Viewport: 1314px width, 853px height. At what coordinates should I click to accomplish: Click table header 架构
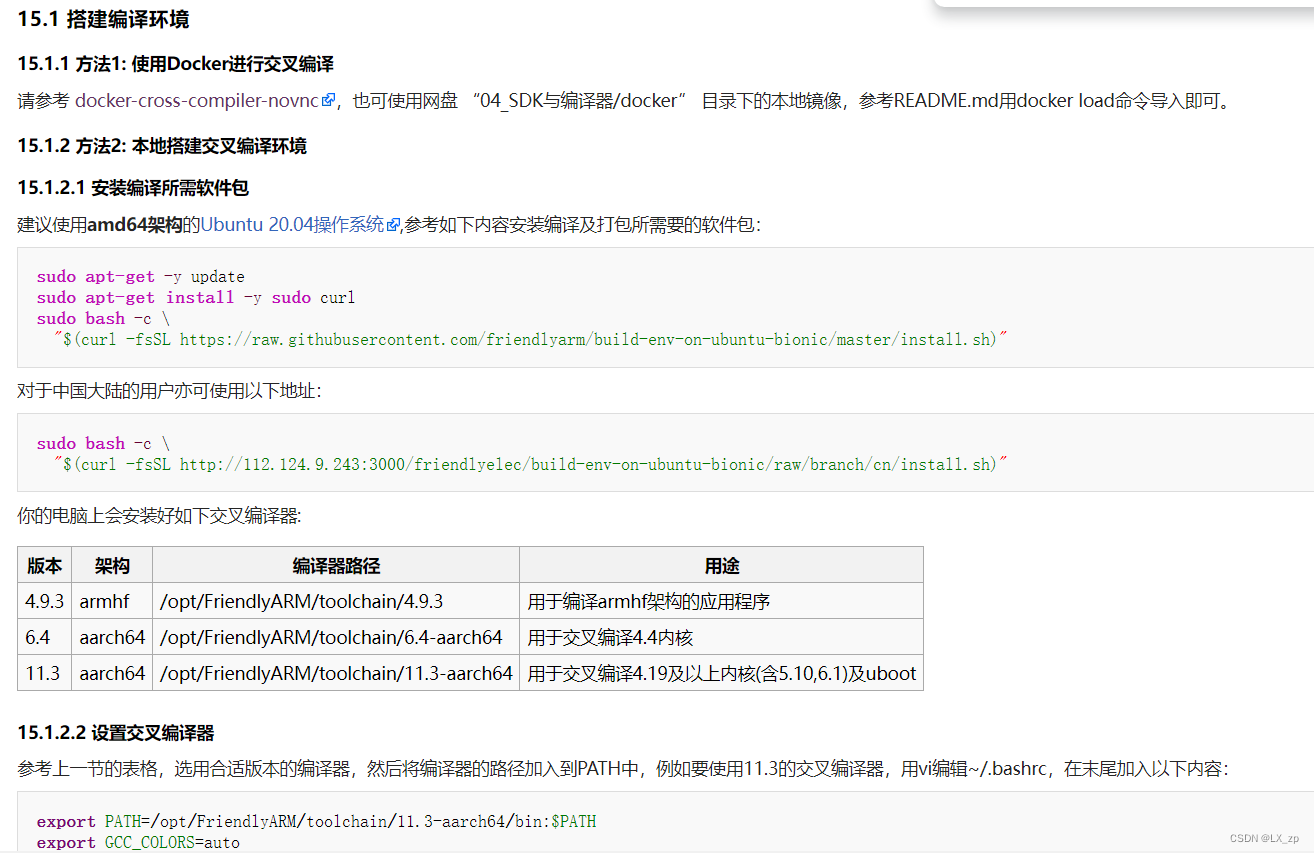[112, 565]
